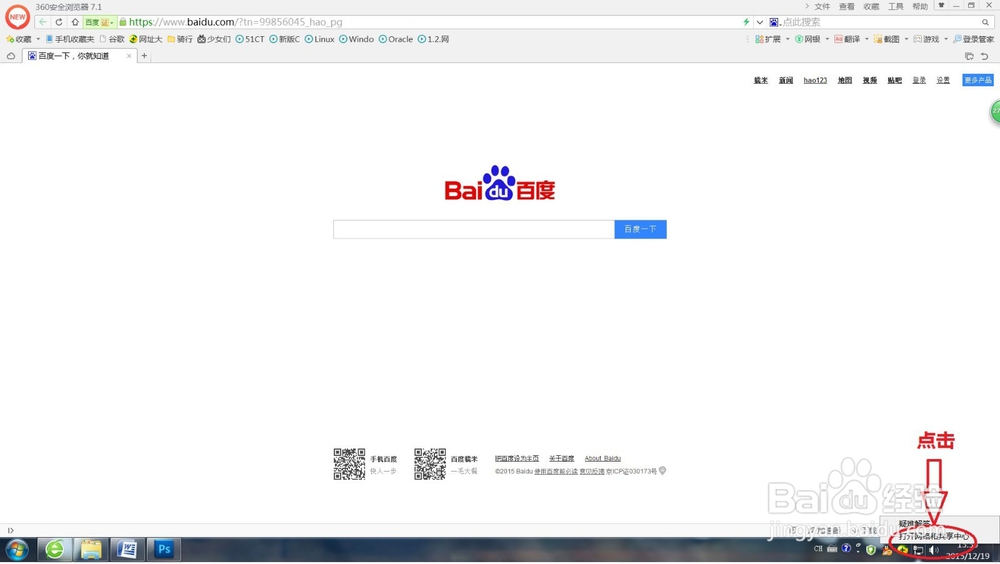
Task: Open the 地图 link
Action: click(845, 80)
